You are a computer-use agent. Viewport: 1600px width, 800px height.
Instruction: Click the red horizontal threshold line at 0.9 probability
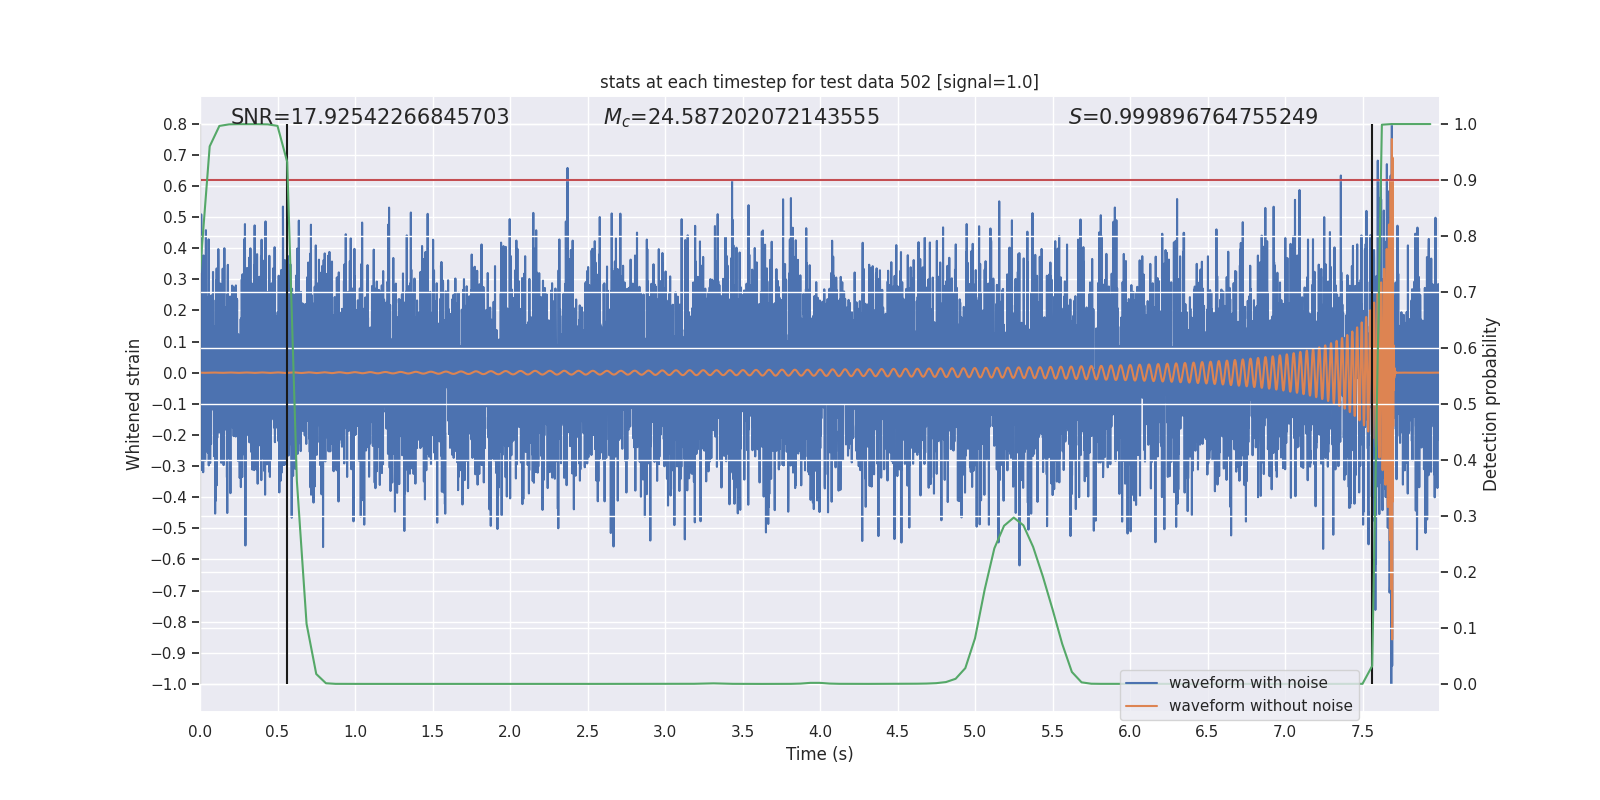[820, 180]
